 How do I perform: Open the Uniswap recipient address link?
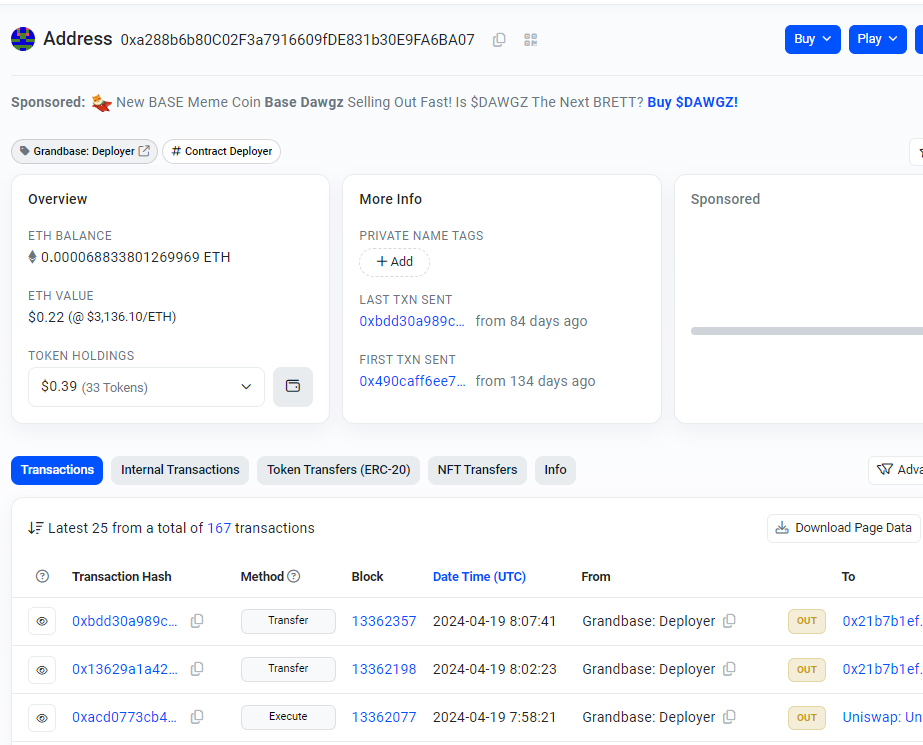point(882,717)
